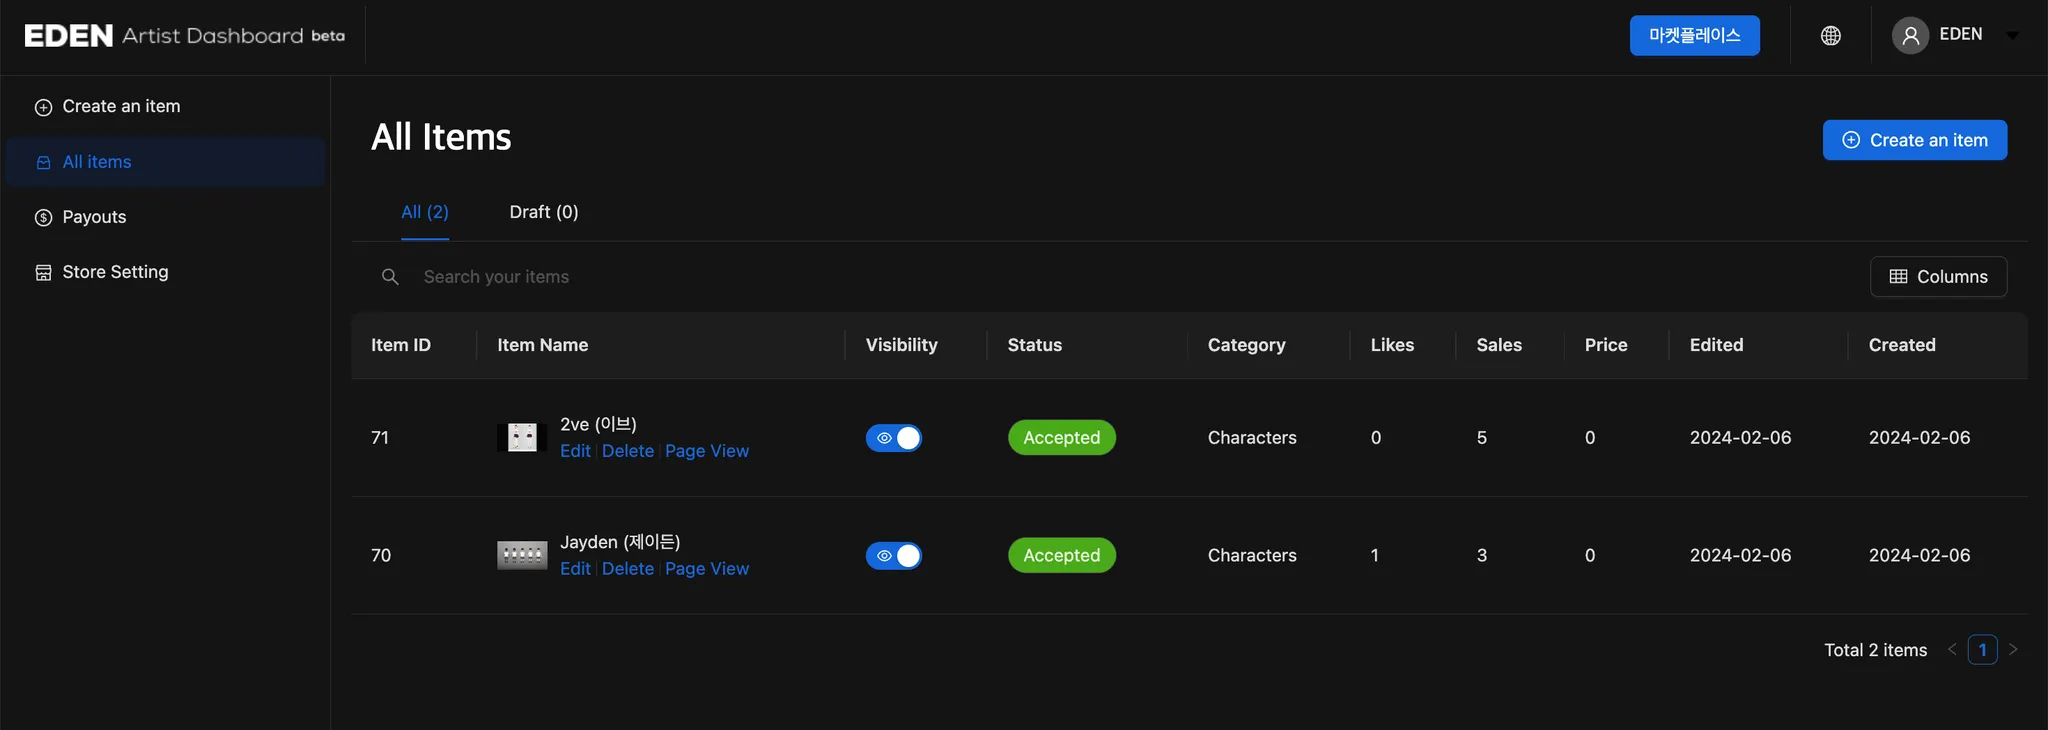Go to next page arrow

(x=2013, y=650)
